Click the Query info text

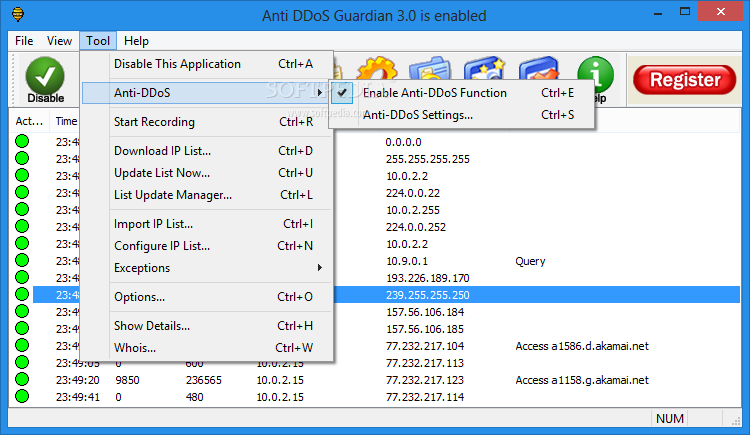tap(530, 261)
